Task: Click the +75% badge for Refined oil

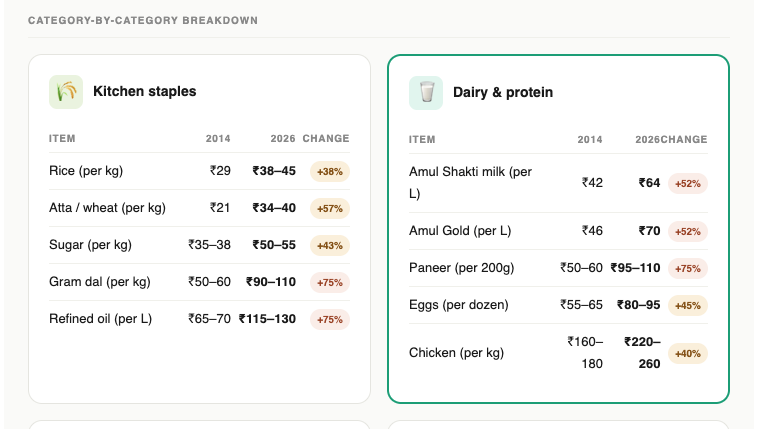Action: pyautogui.click(x=330, y=320)
